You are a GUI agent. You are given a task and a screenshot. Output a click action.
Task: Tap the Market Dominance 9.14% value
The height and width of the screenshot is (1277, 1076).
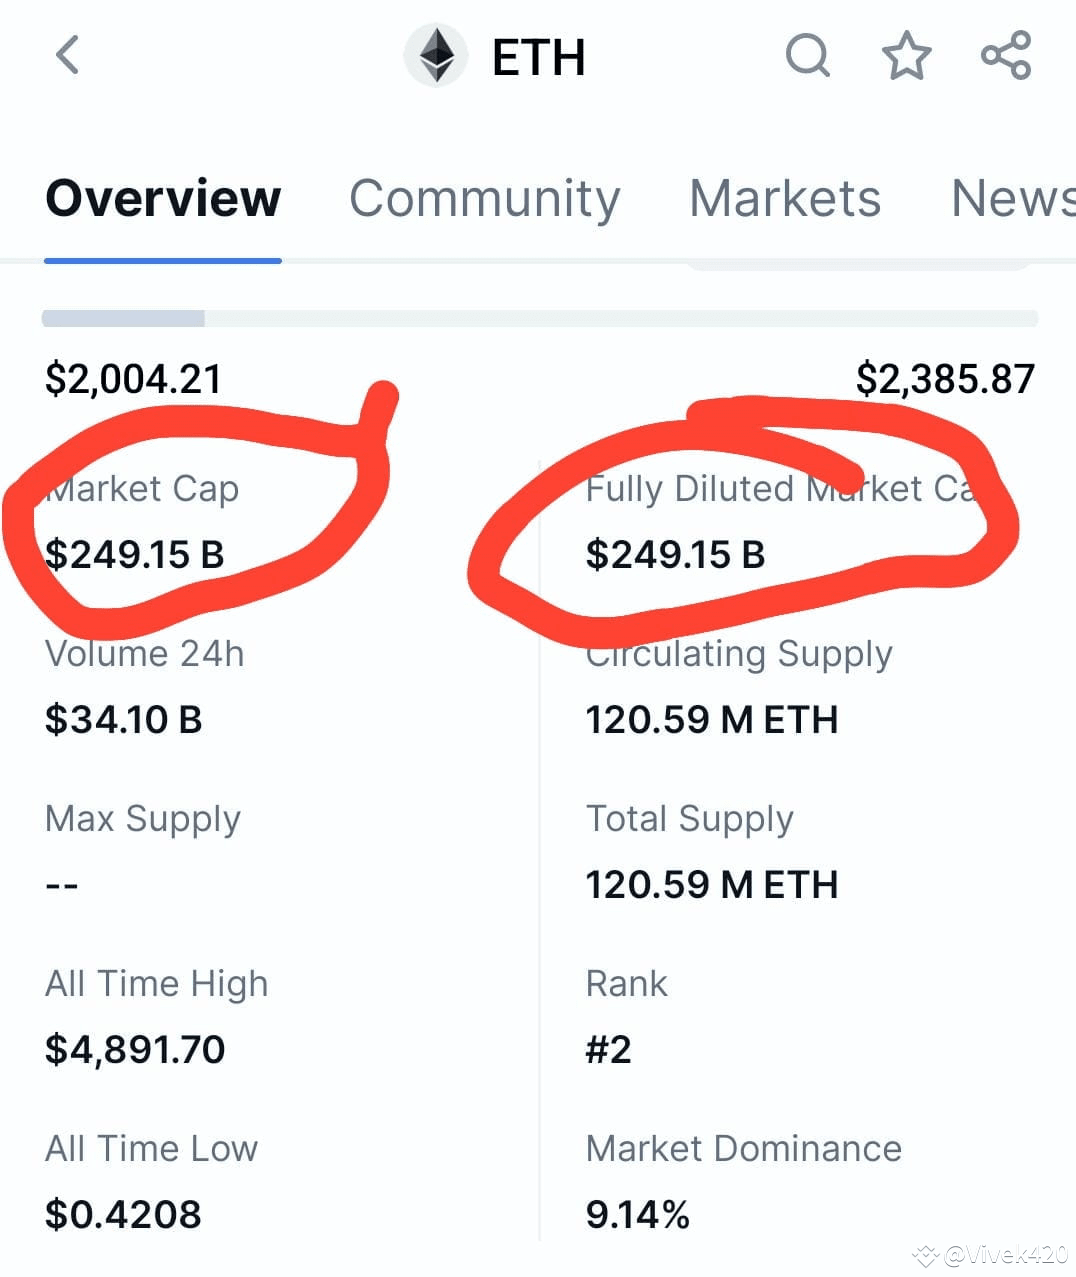coord(638,1215)
